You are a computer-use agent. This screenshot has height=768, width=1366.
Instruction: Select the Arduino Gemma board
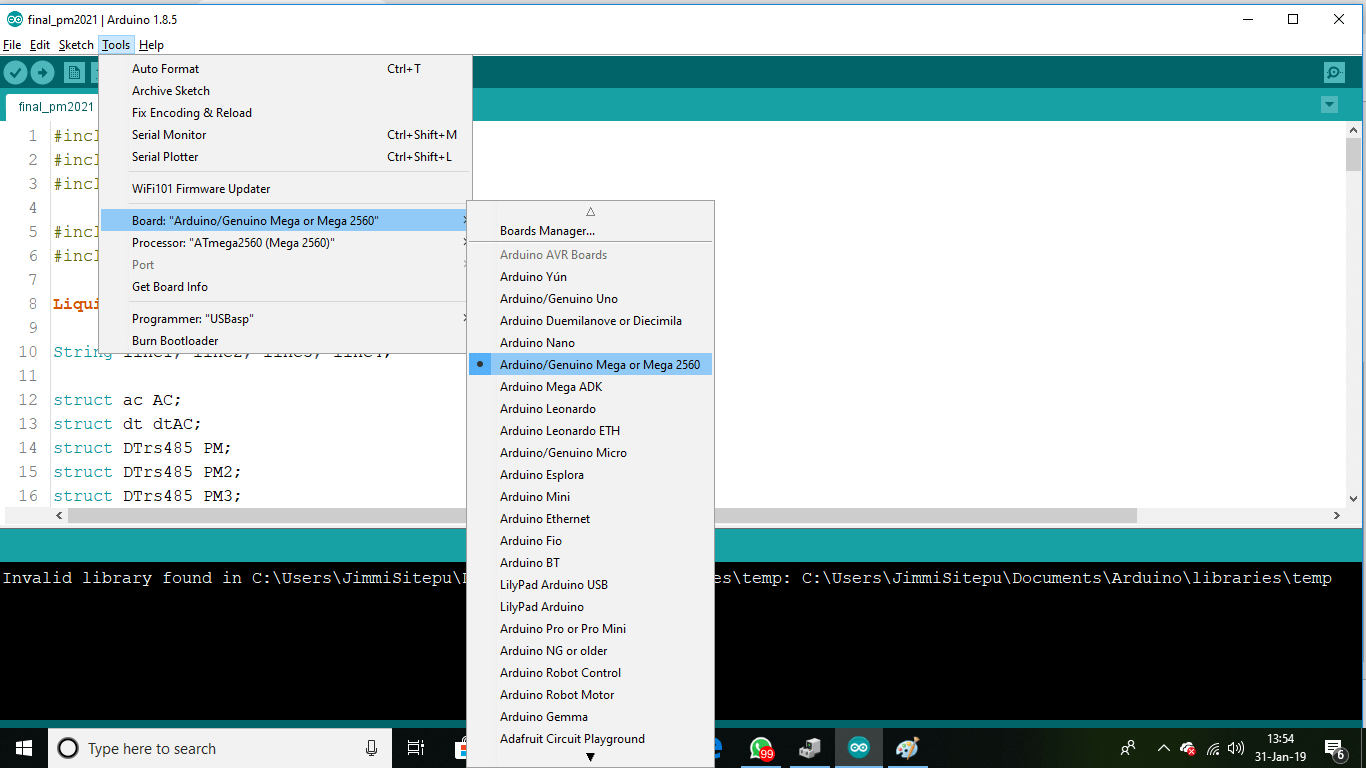tap(590, 717)
